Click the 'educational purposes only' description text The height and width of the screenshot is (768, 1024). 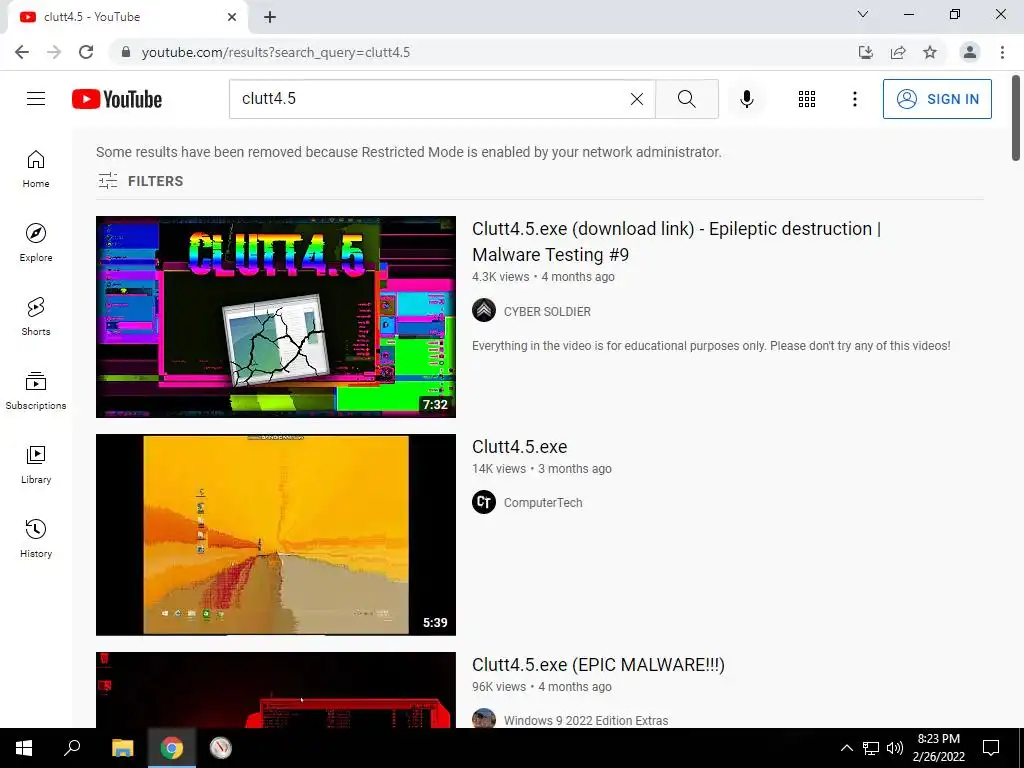tap(711, 345)
